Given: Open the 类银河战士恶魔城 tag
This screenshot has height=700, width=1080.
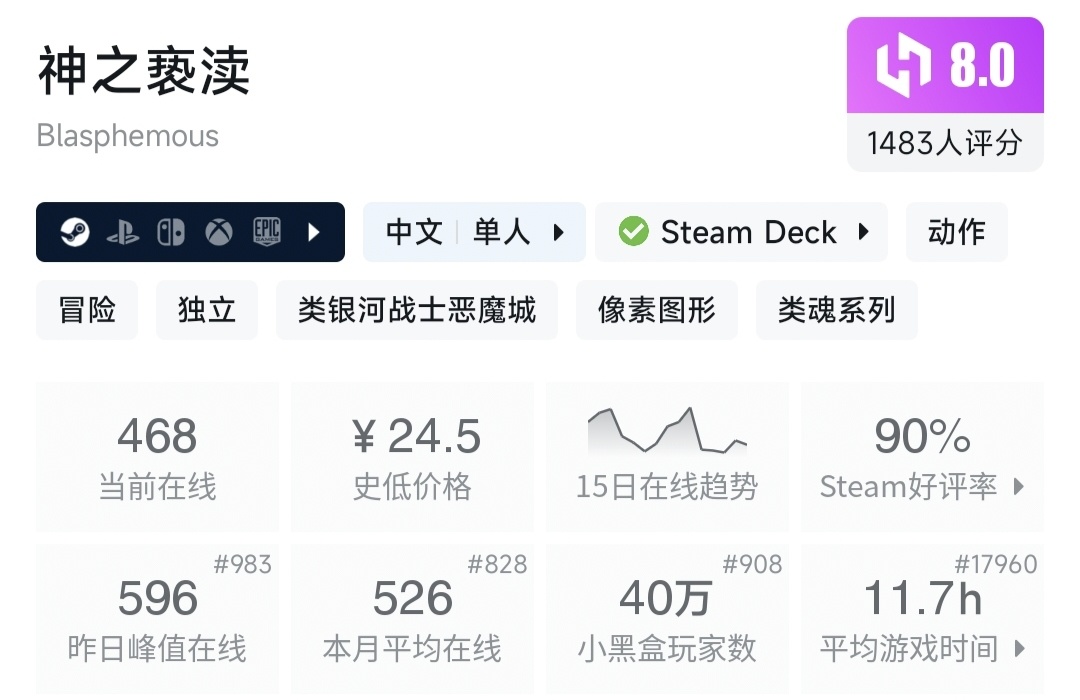Looking at the screenshot, I should 417,310.
